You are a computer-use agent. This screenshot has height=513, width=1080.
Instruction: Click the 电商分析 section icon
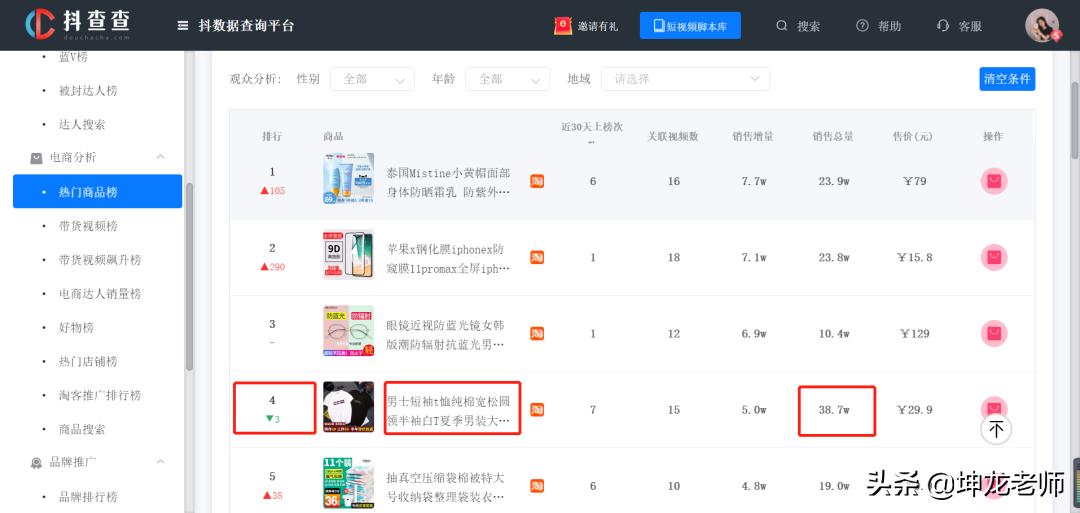coord(37,158)
